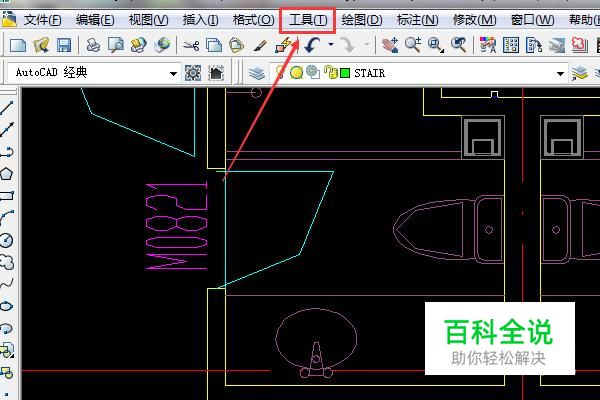
Task: Click the My Workspace house icon
Action: click(216, 73)
